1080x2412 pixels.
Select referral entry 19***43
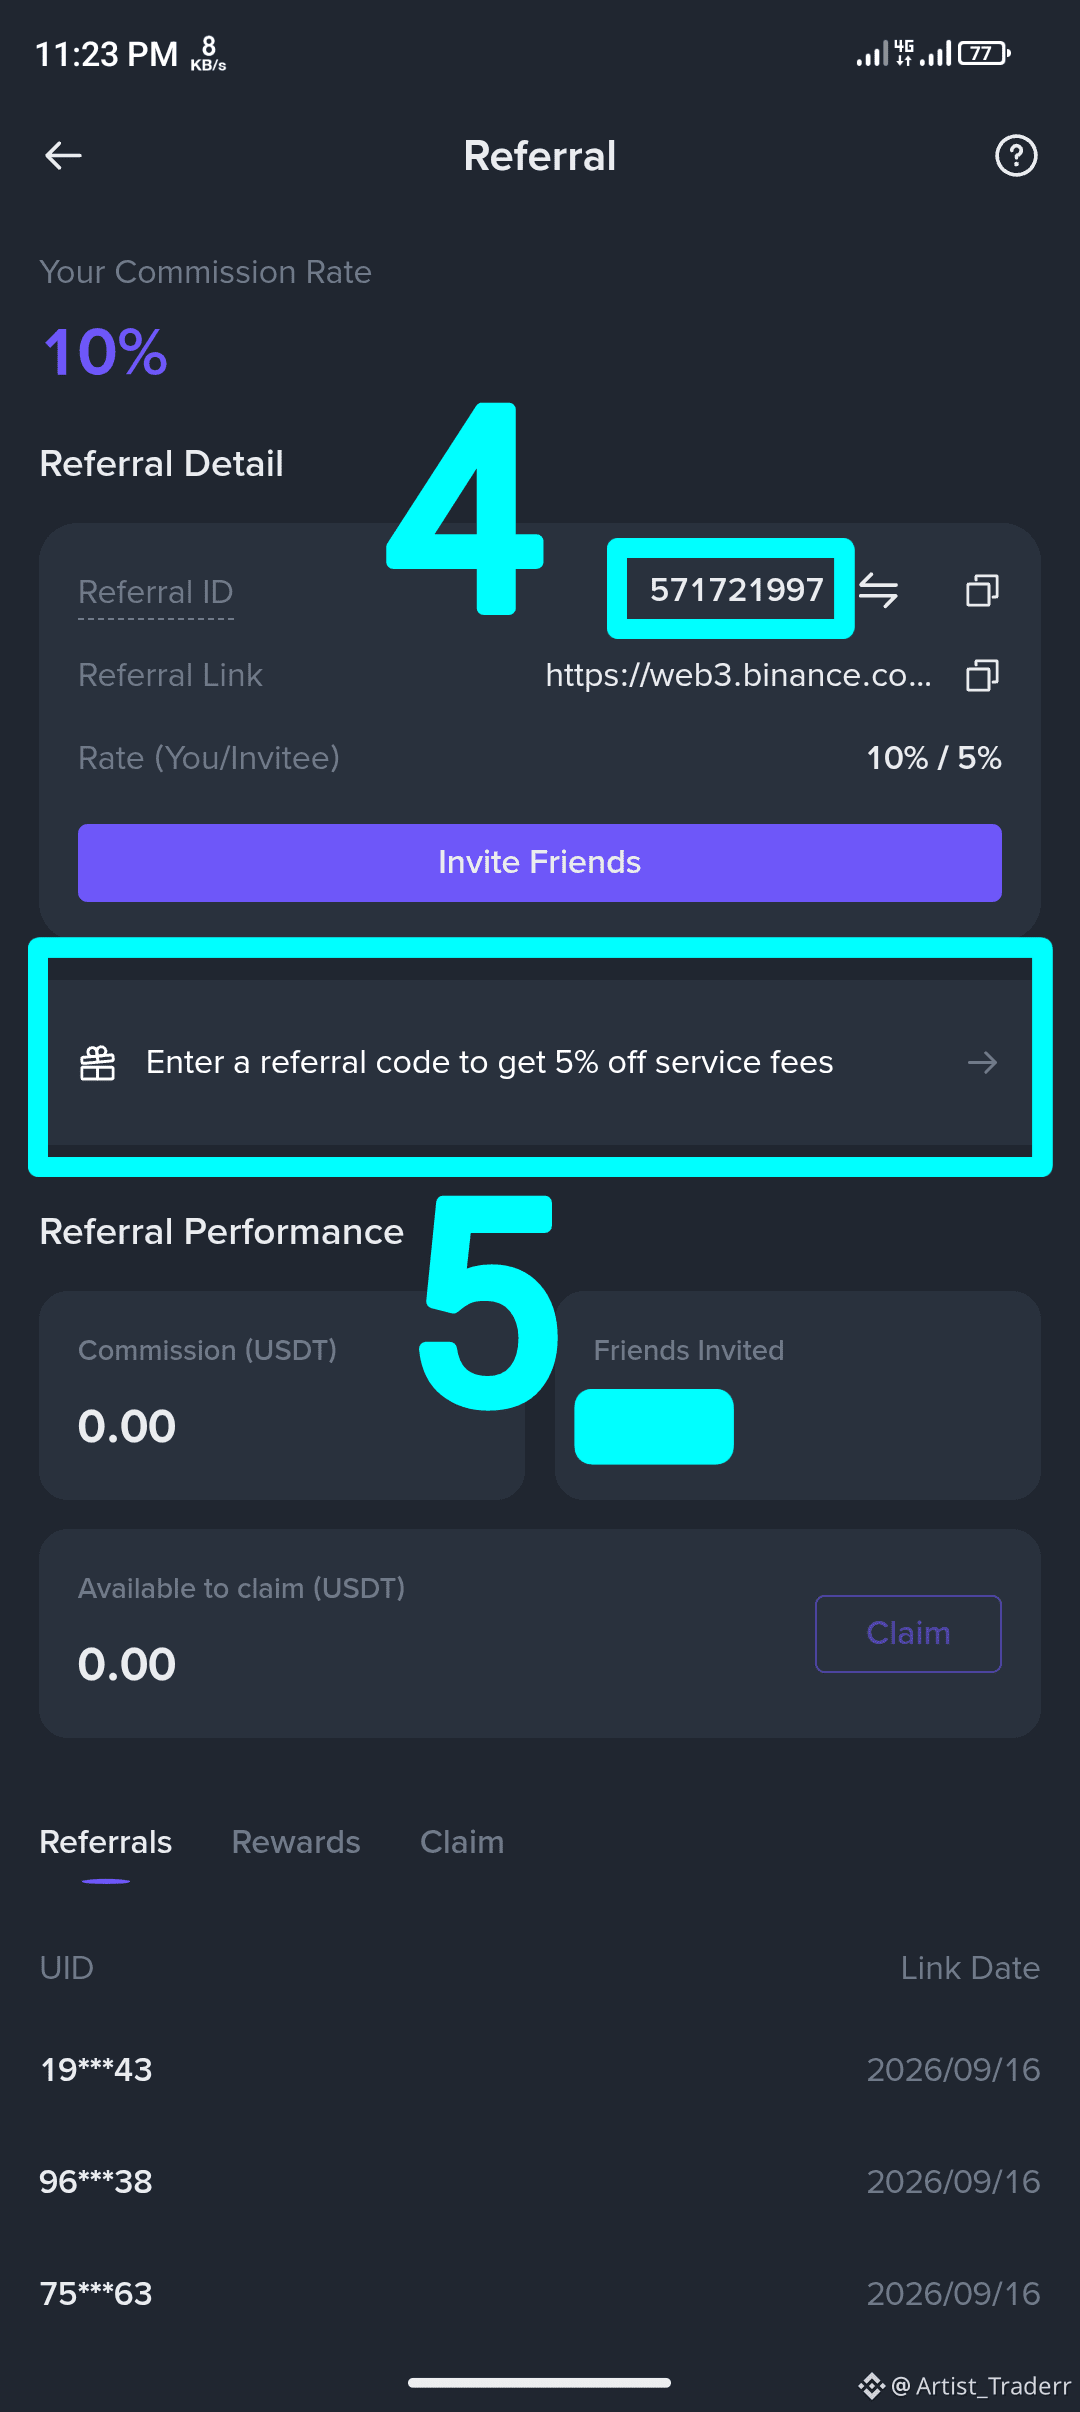pyautogui.click(x=540, y=2069)
